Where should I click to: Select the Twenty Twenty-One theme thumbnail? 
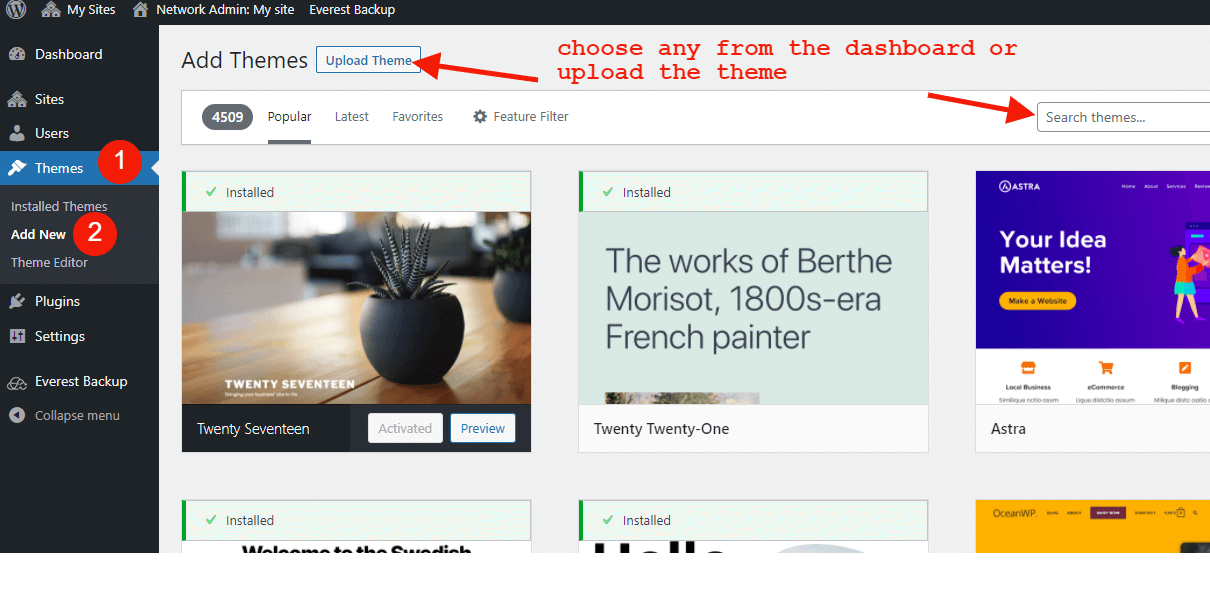753,308
